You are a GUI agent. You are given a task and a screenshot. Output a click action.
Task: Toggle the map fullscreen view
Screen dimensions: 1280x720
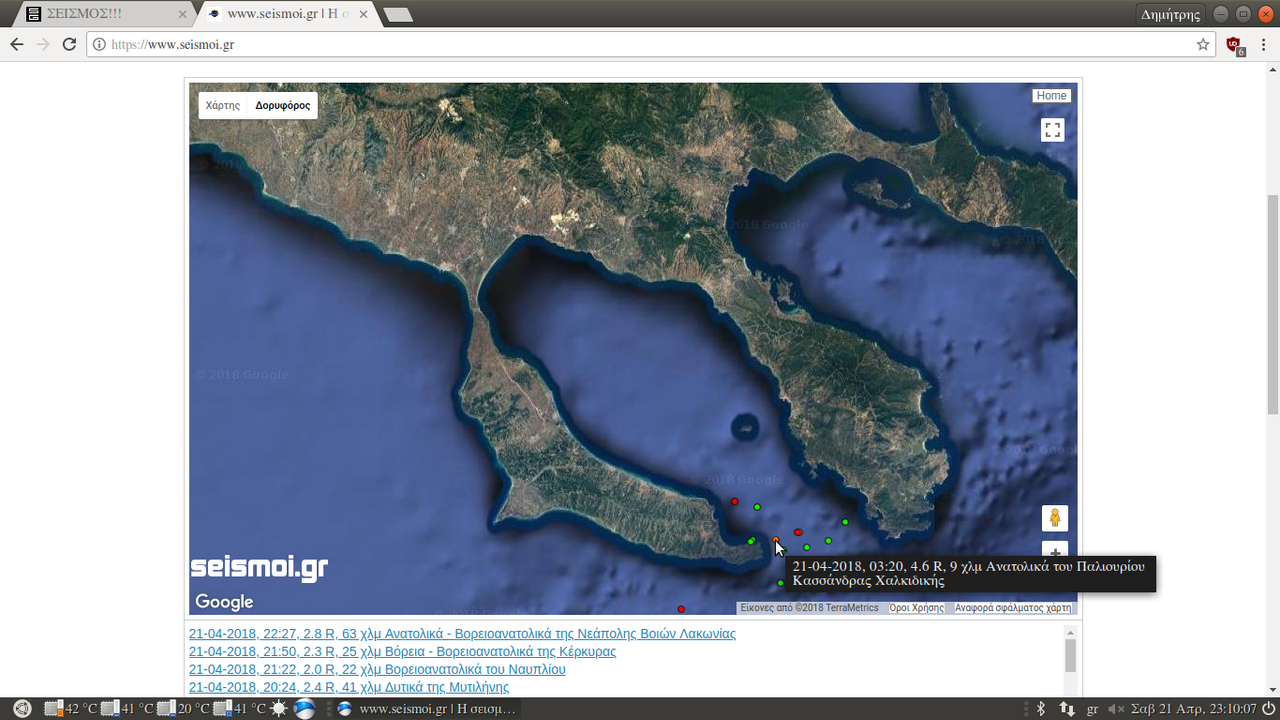1052,130
